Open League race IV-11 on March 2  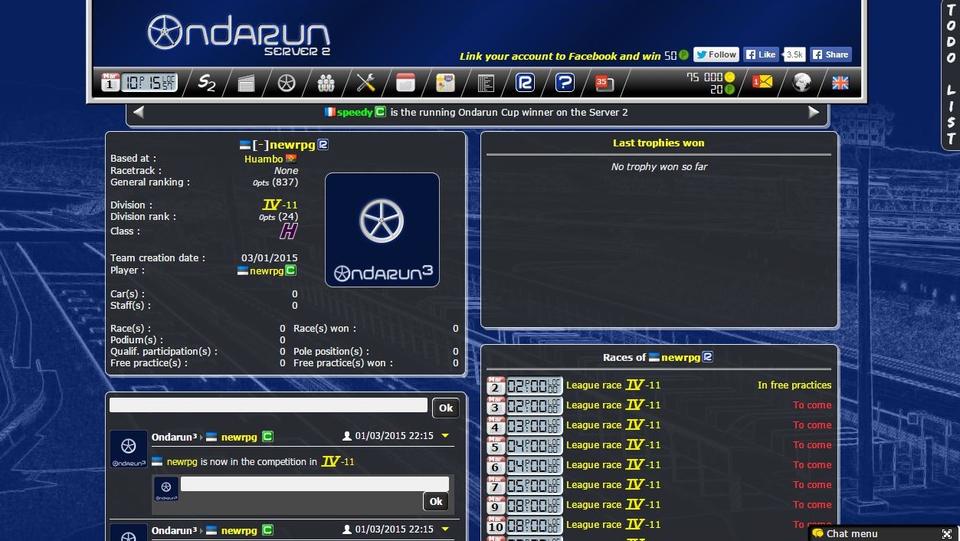613,385
